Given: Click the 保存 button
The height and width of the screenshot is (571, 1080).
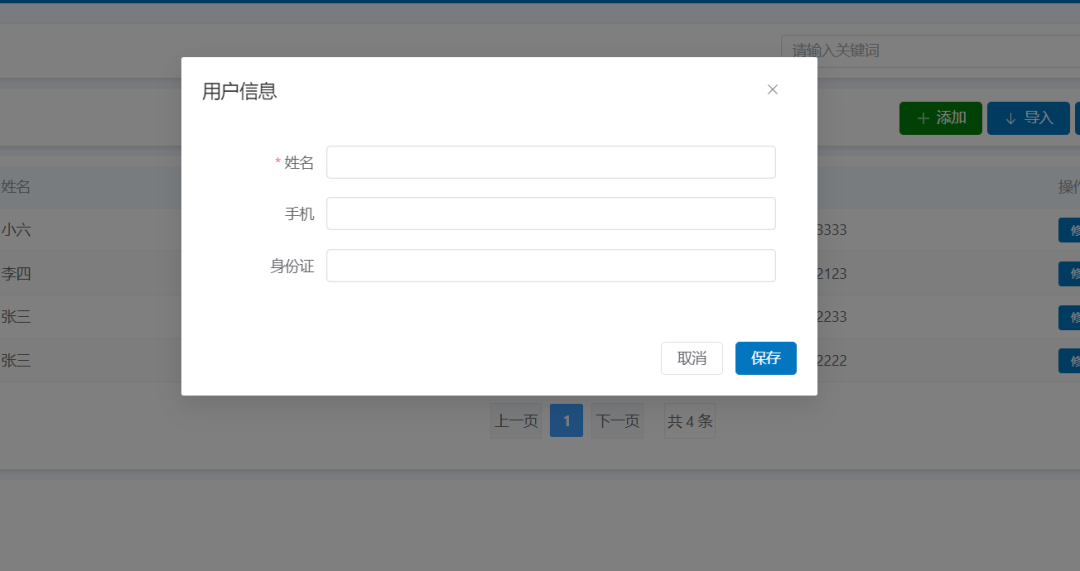Looking at the screenshot, I should (x=766, y=358).
